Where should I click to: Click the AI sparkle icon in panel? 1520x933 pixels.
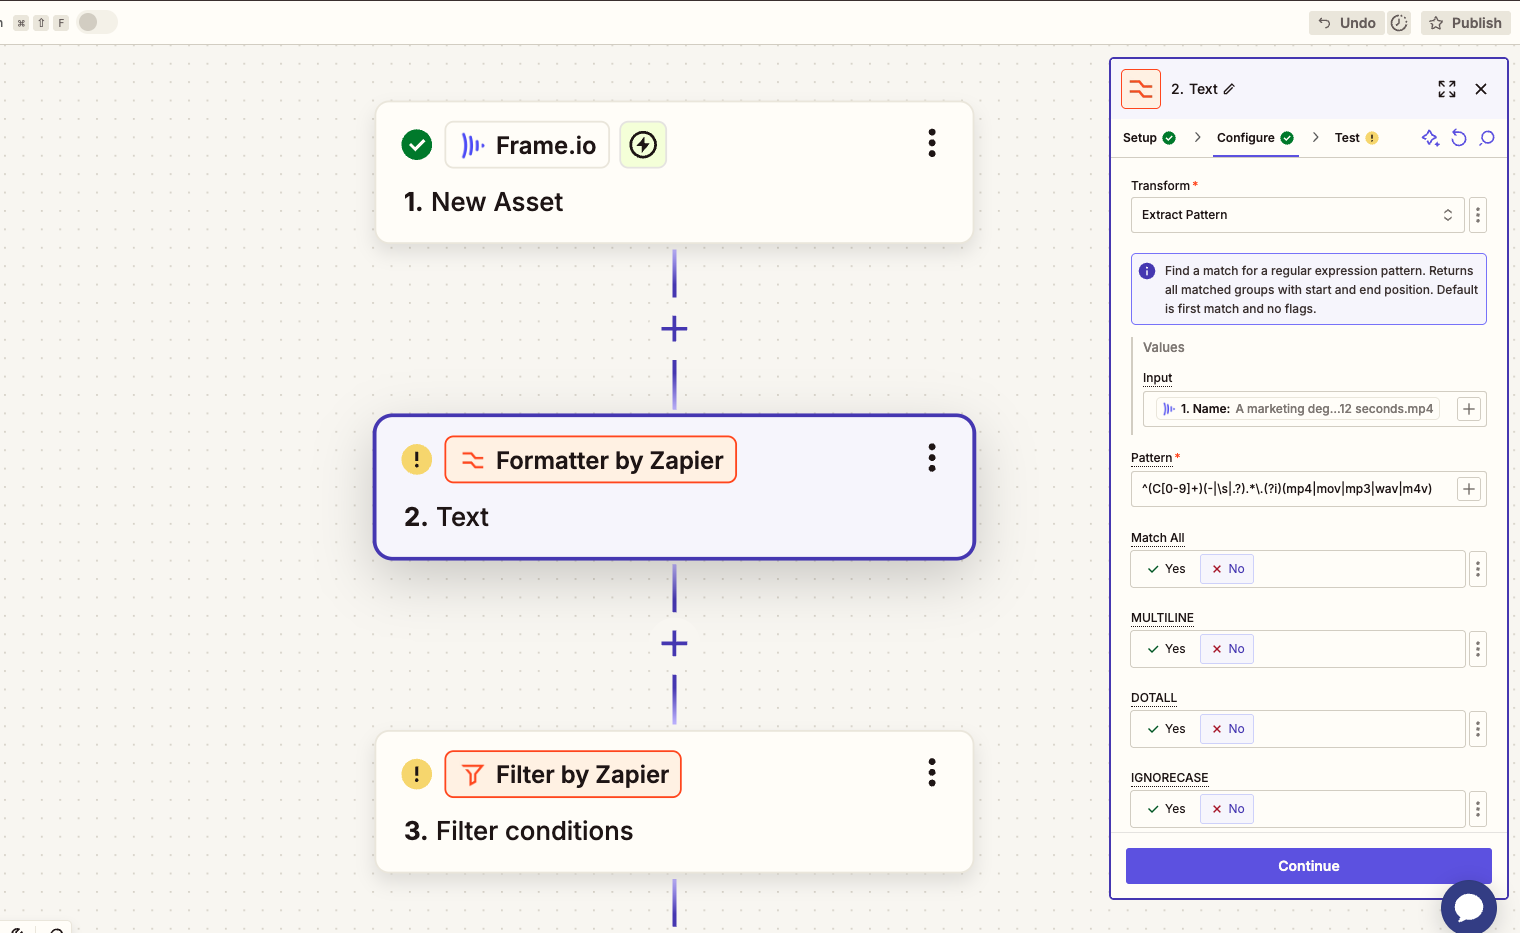tap(1431, 138)
